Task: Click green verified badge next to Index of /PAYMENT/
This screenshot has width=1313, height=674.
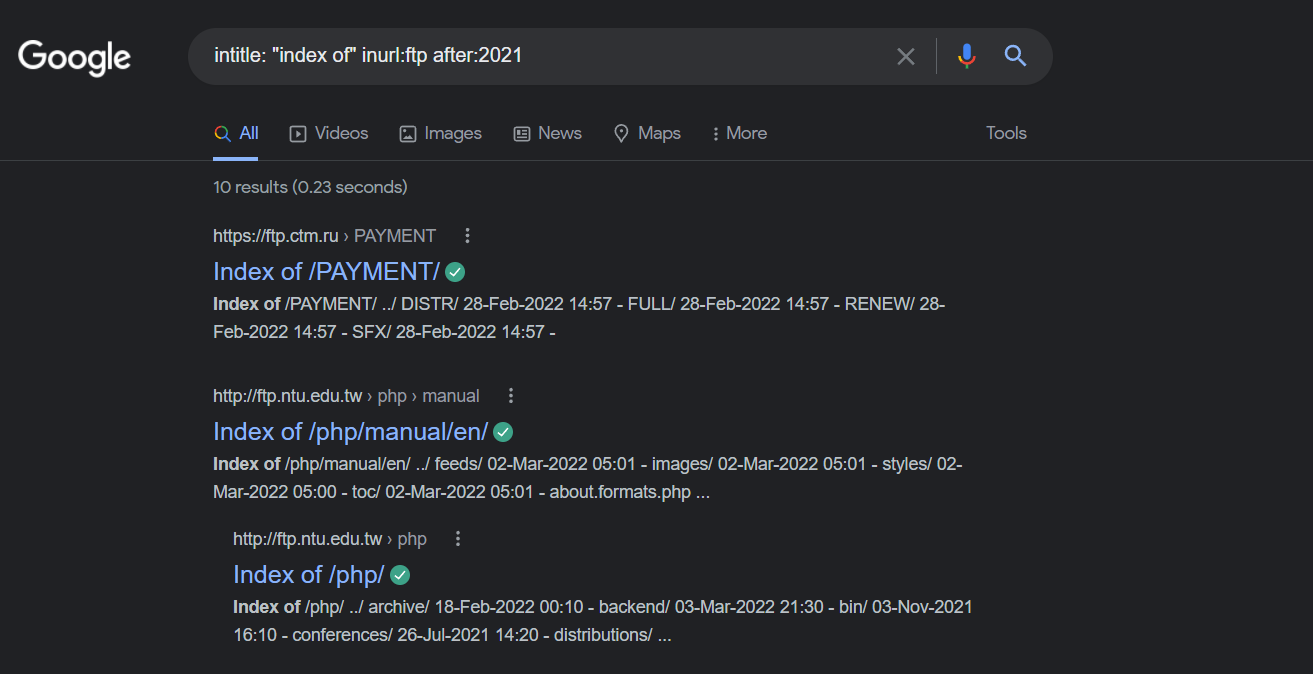Action: 455,272
